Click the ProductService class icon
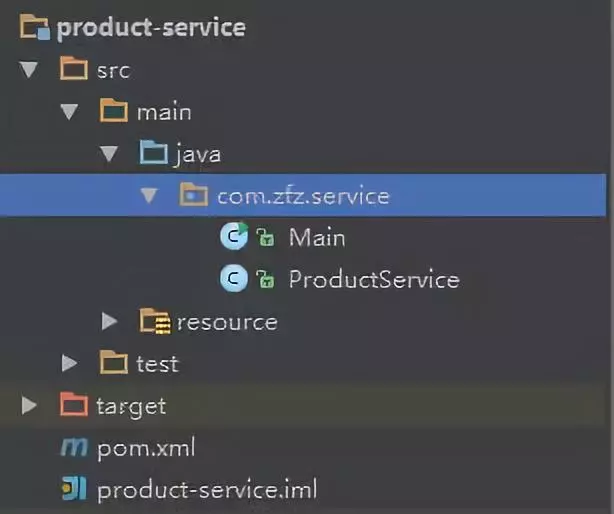 (234, 278)
